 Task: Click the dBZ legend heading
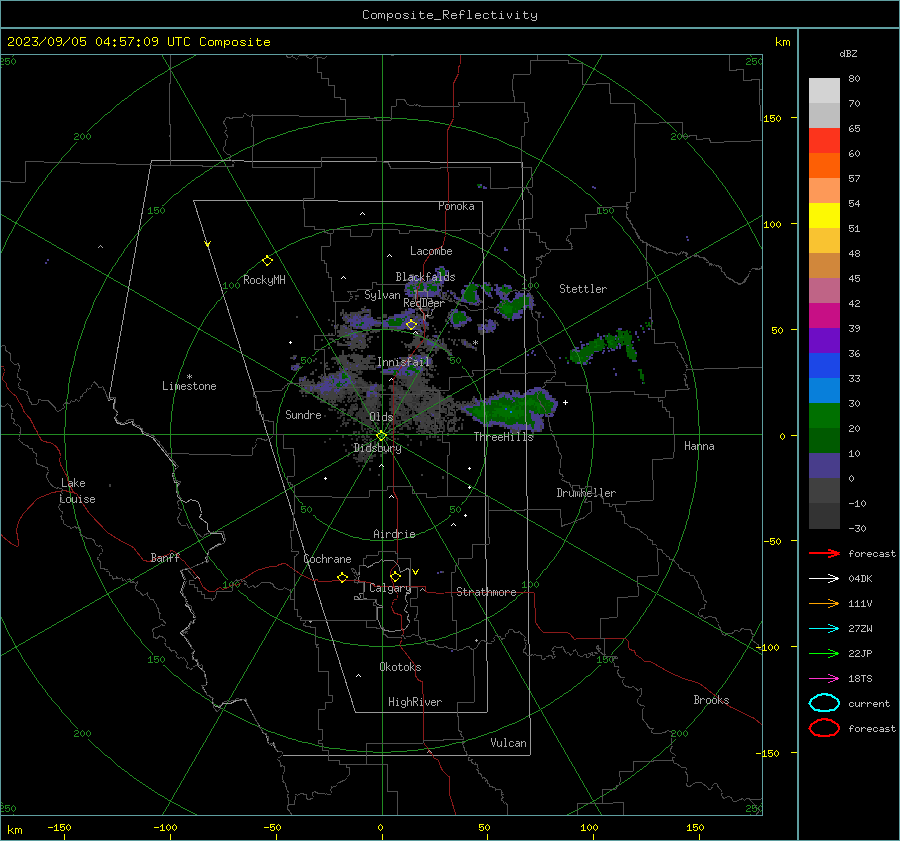tap(848, 54)
